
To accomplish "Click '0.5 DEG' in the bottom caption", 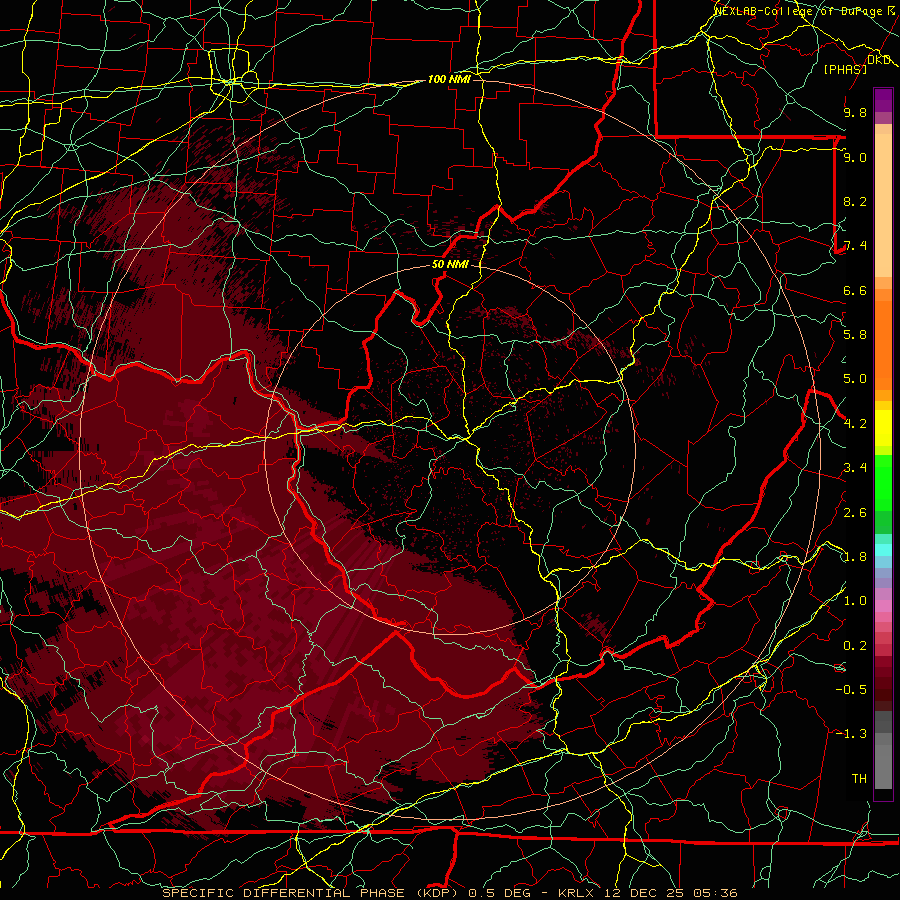I will [499, 893].
